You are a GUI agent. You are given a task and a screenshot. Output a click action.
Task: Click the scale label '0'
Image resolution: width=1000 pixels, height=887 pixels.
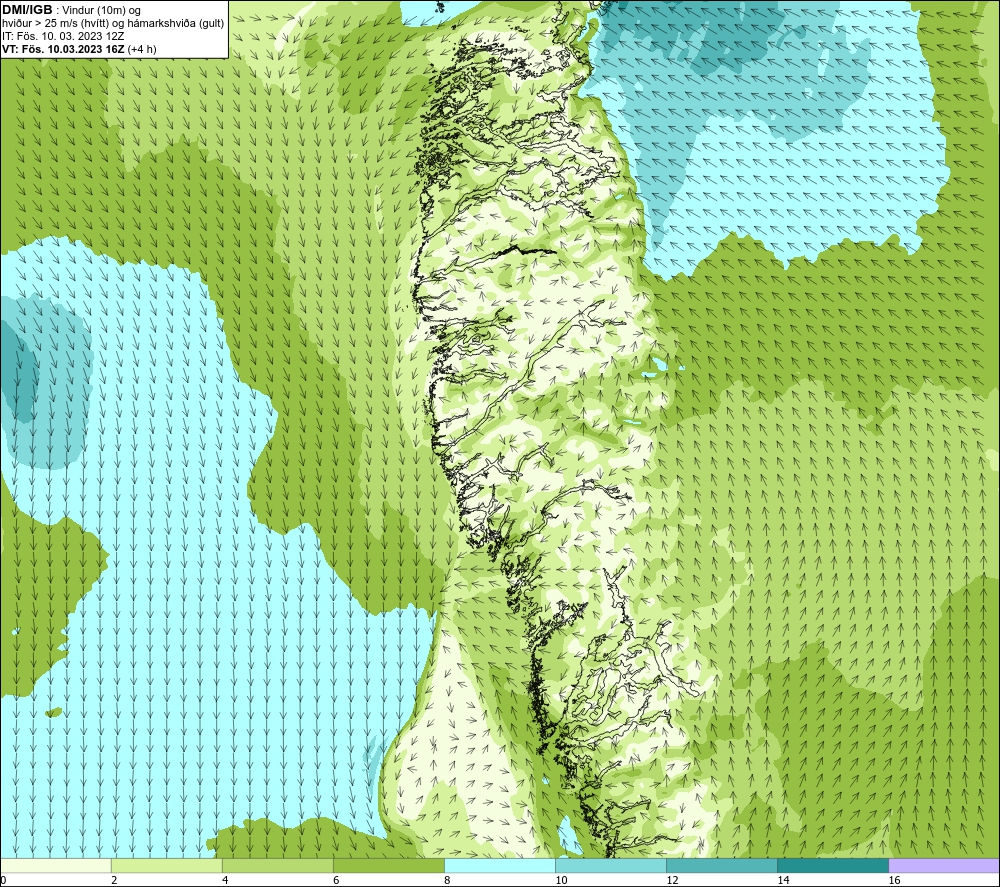[4, 881]
